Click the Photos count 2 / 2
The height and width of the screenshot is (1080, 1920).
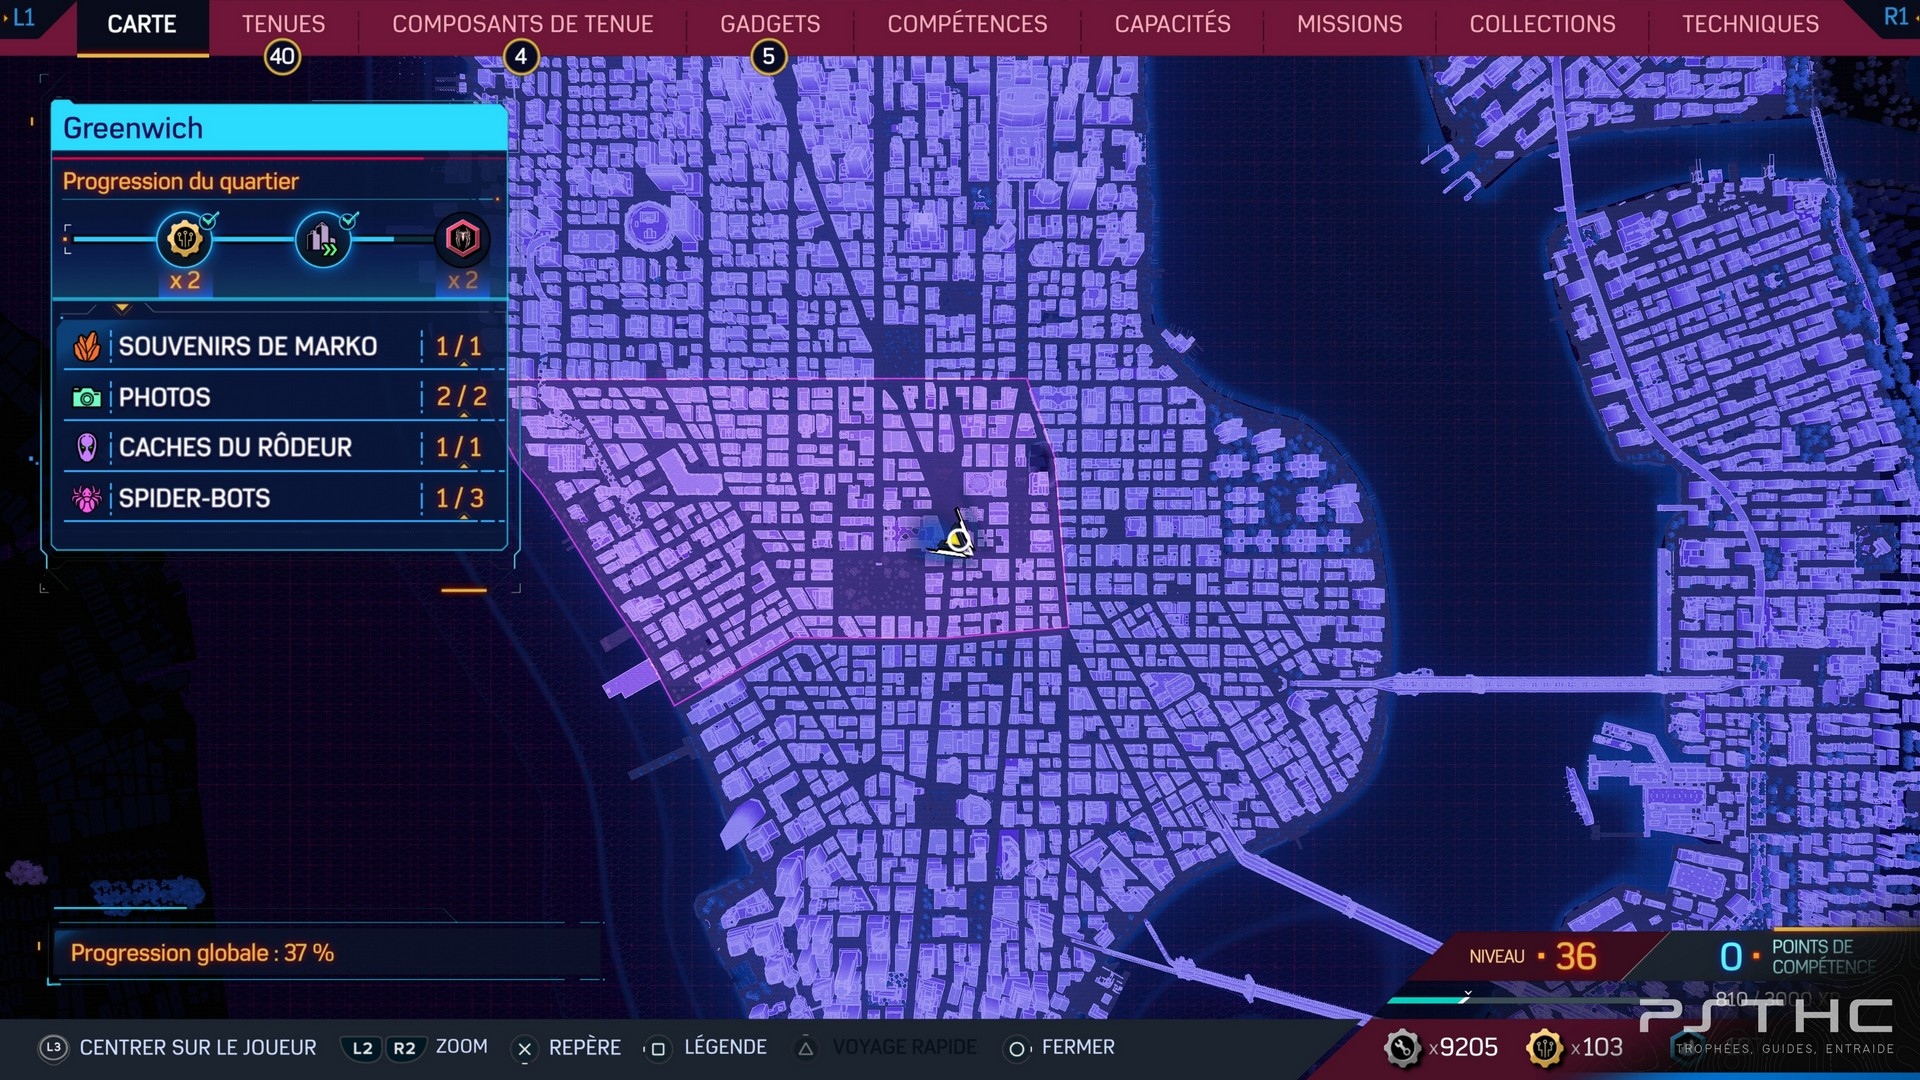coord(461,397)
